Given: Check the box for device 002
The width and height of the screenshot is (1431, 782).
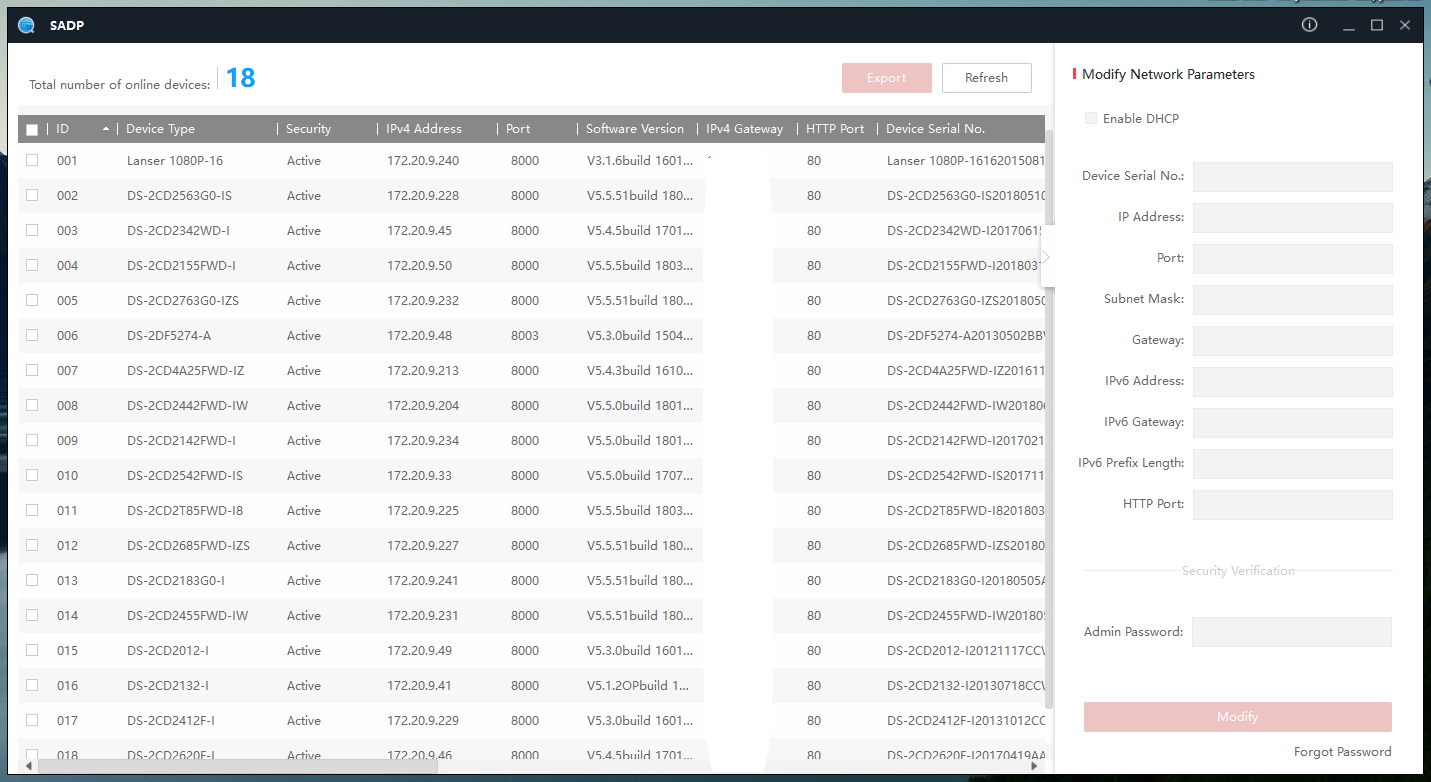Looking at the screenshot, I should pyautogui.click(x=32, y=195).
